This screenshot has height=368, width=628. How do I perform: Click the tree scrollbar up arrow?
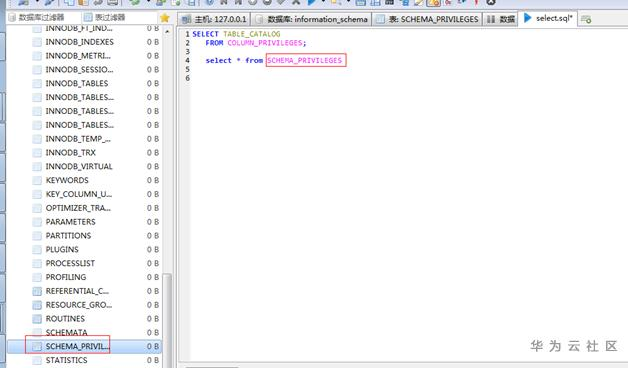point(167,31)
